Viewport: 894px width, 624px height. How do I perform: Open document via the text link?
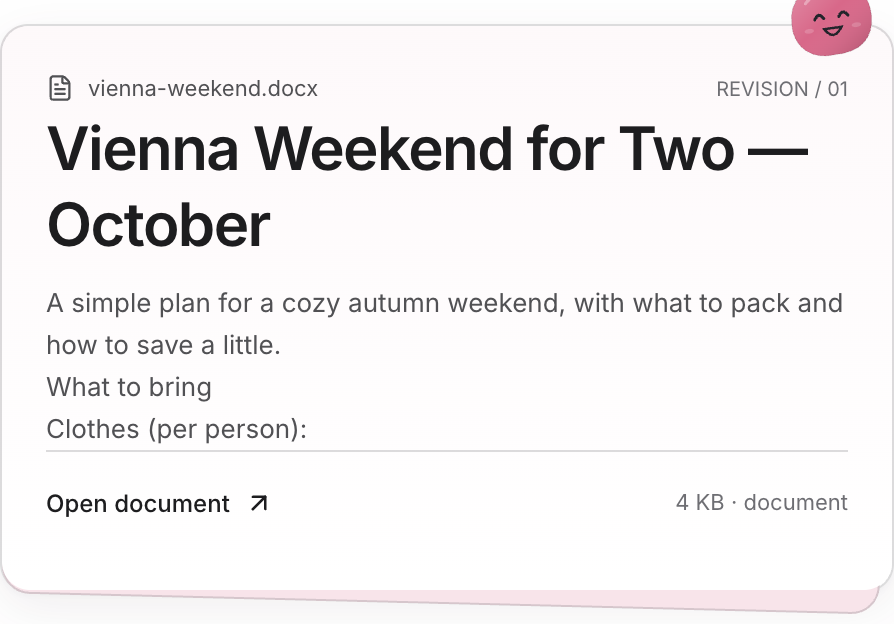tap(137, 504)
